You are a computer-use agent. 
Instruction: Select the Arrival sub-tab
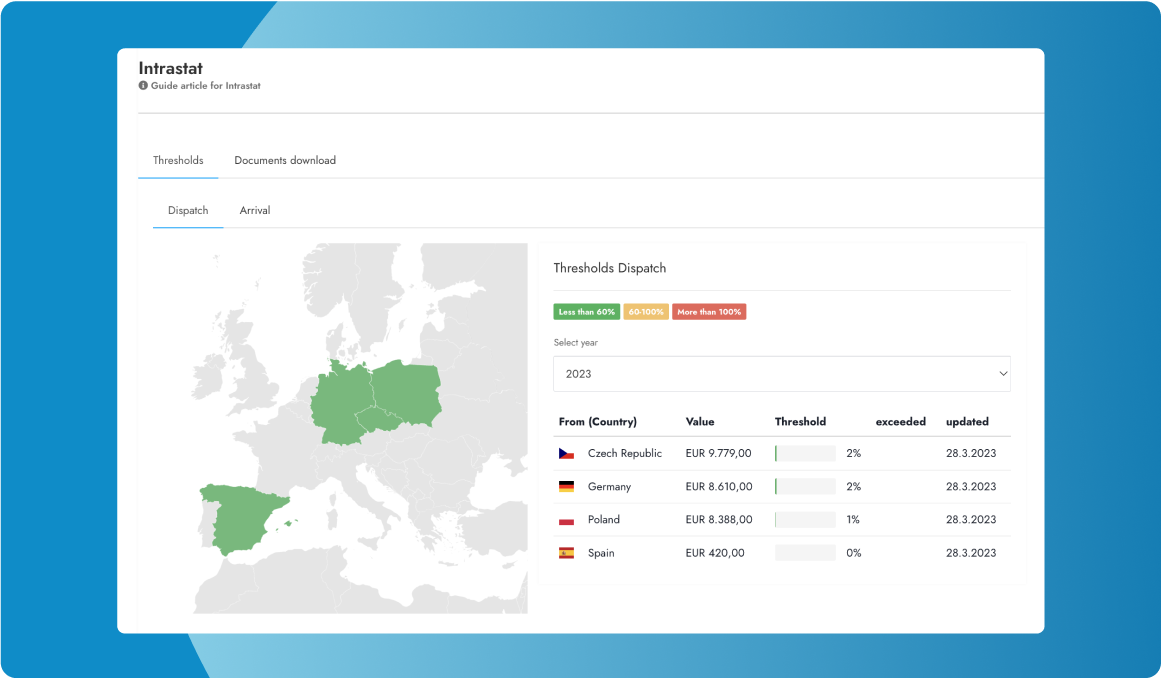point(255,211)
